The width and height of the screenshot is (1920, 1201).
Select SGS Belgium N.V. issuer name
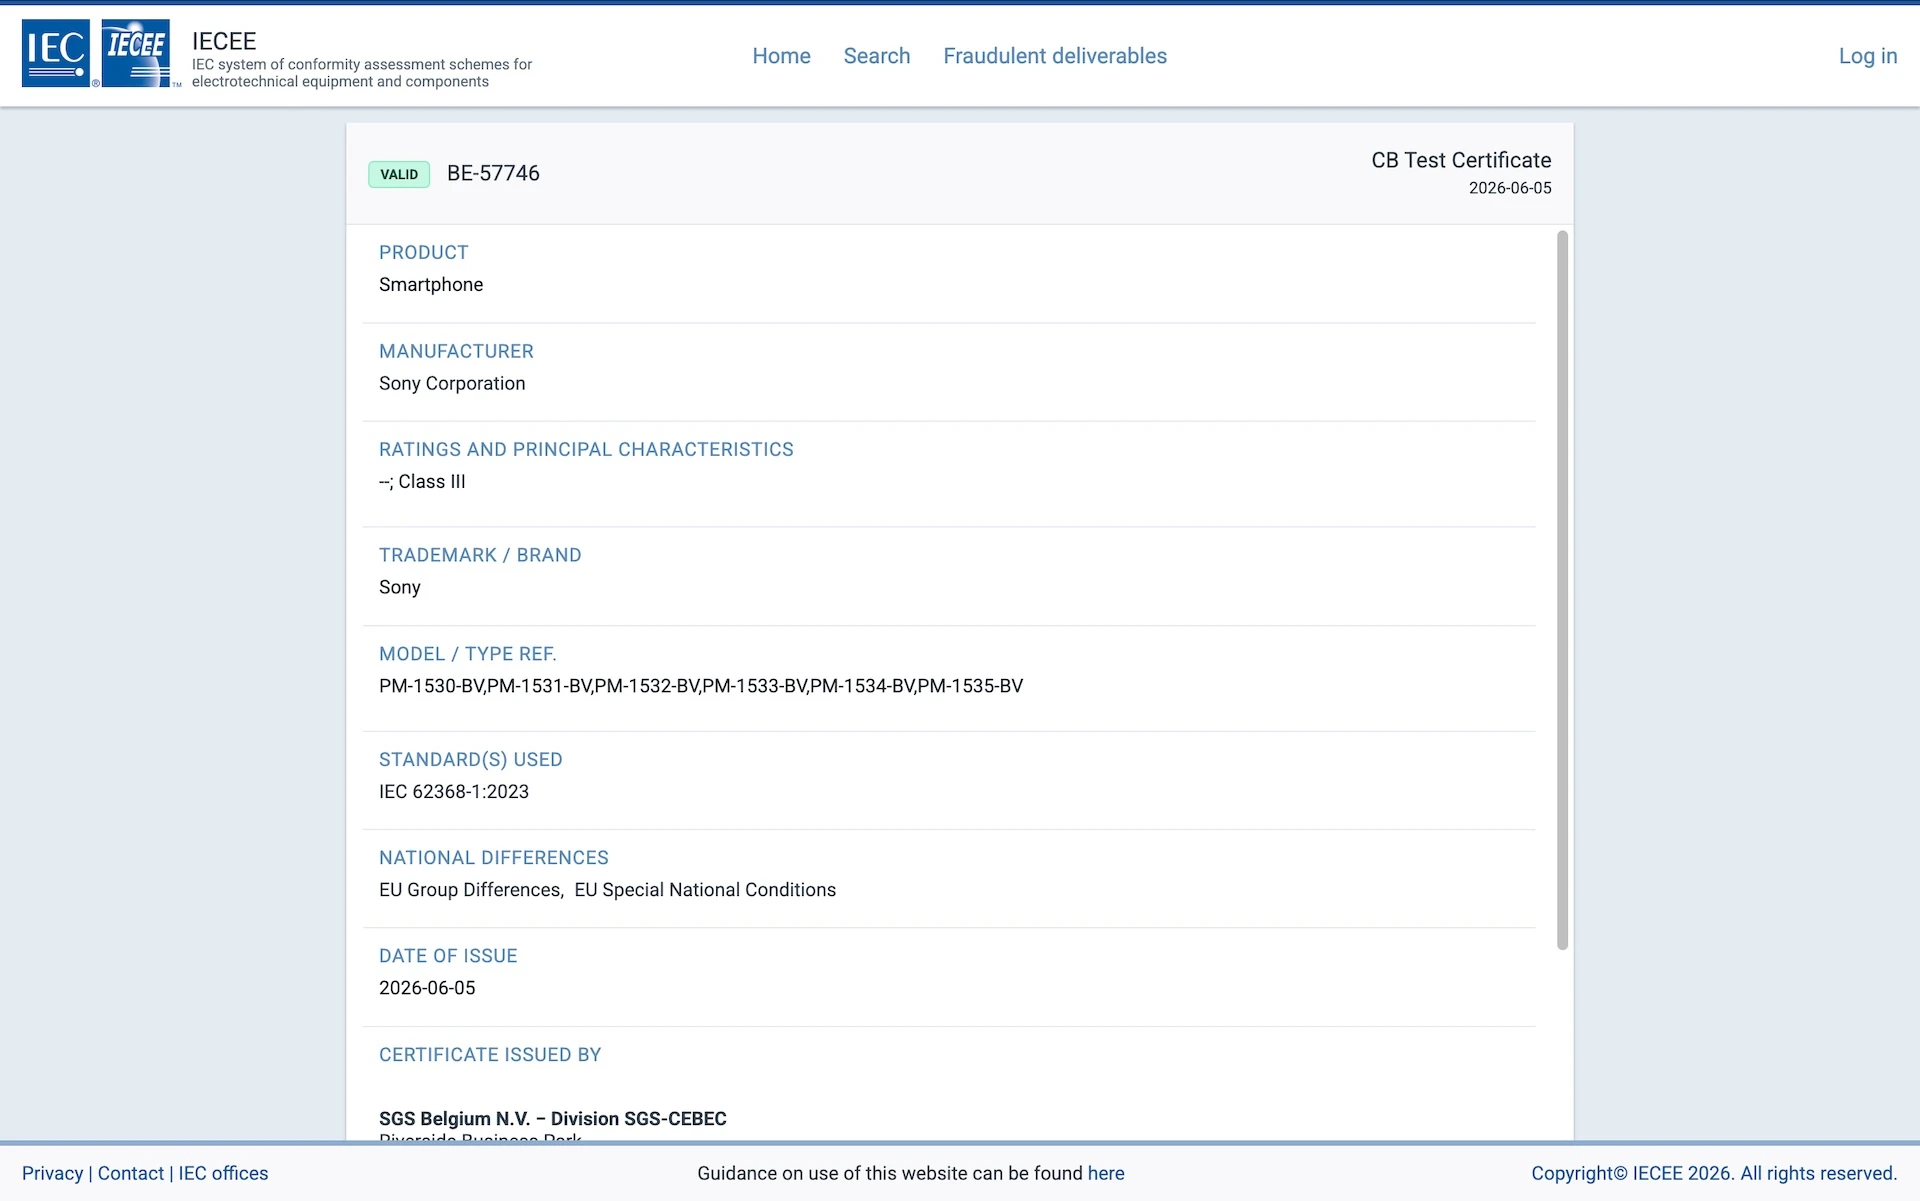(553, 1119)
